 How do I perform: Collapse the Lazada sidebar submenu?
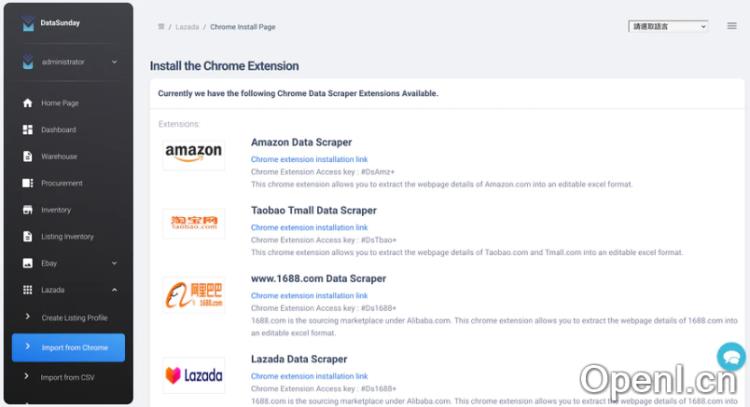(x=114, y=290)
